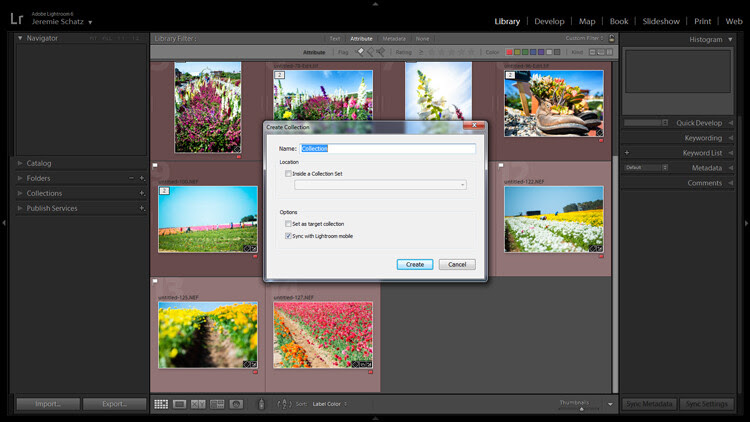
Task: Open Survey view in toolbar
Action: click(217, 404)
